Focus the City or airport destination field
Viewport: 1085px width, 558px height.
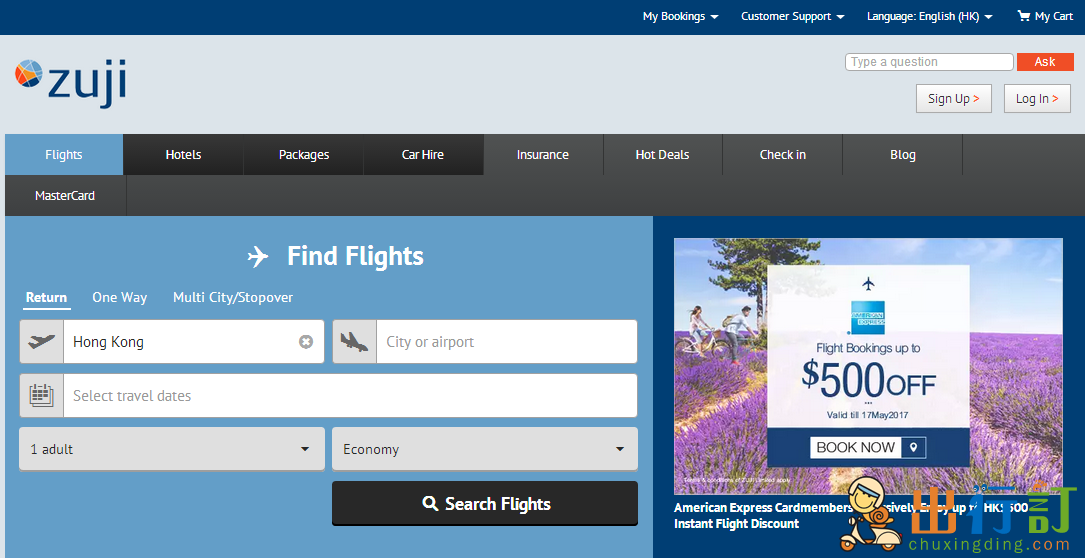click(507, 341)
